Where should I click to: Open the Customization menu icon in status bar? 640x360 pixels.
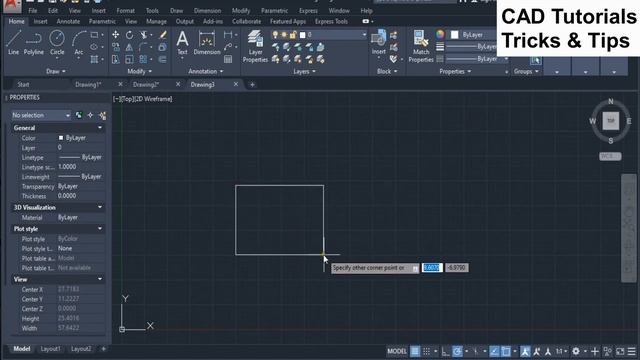pyautogui.click(x=631, y=351)
